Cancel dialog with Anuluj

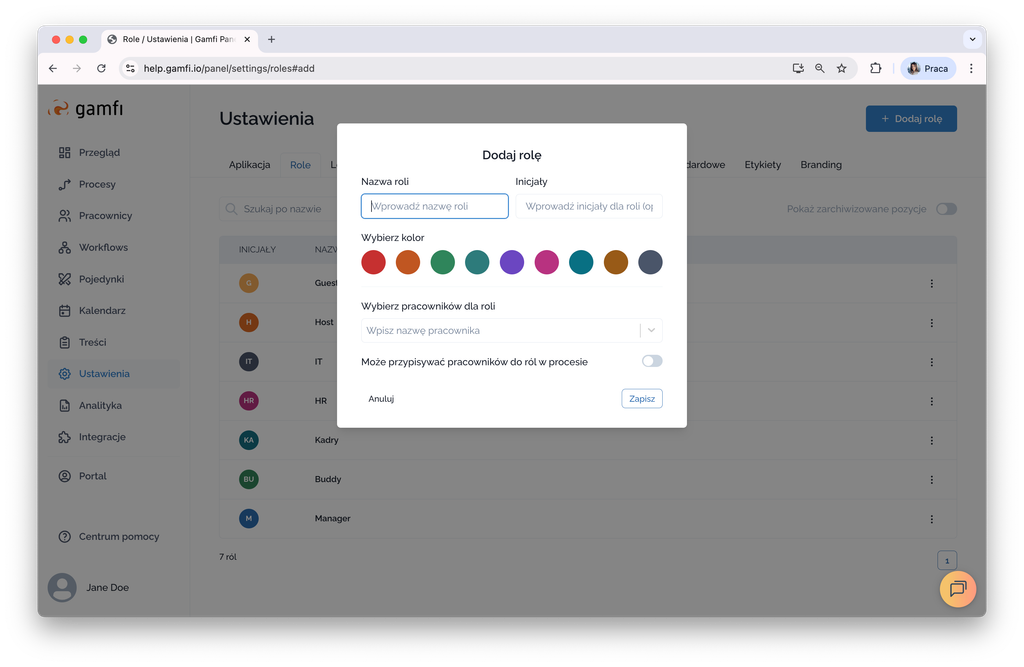(381, 399)
